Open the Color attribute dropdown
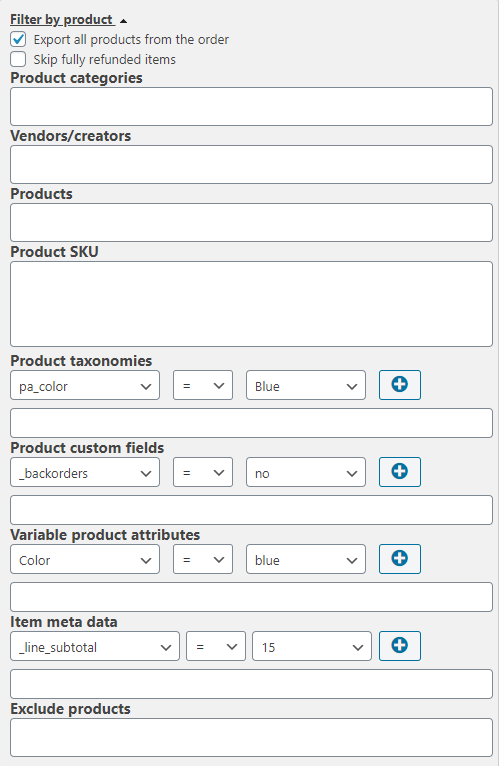 (x=85, y=559)
